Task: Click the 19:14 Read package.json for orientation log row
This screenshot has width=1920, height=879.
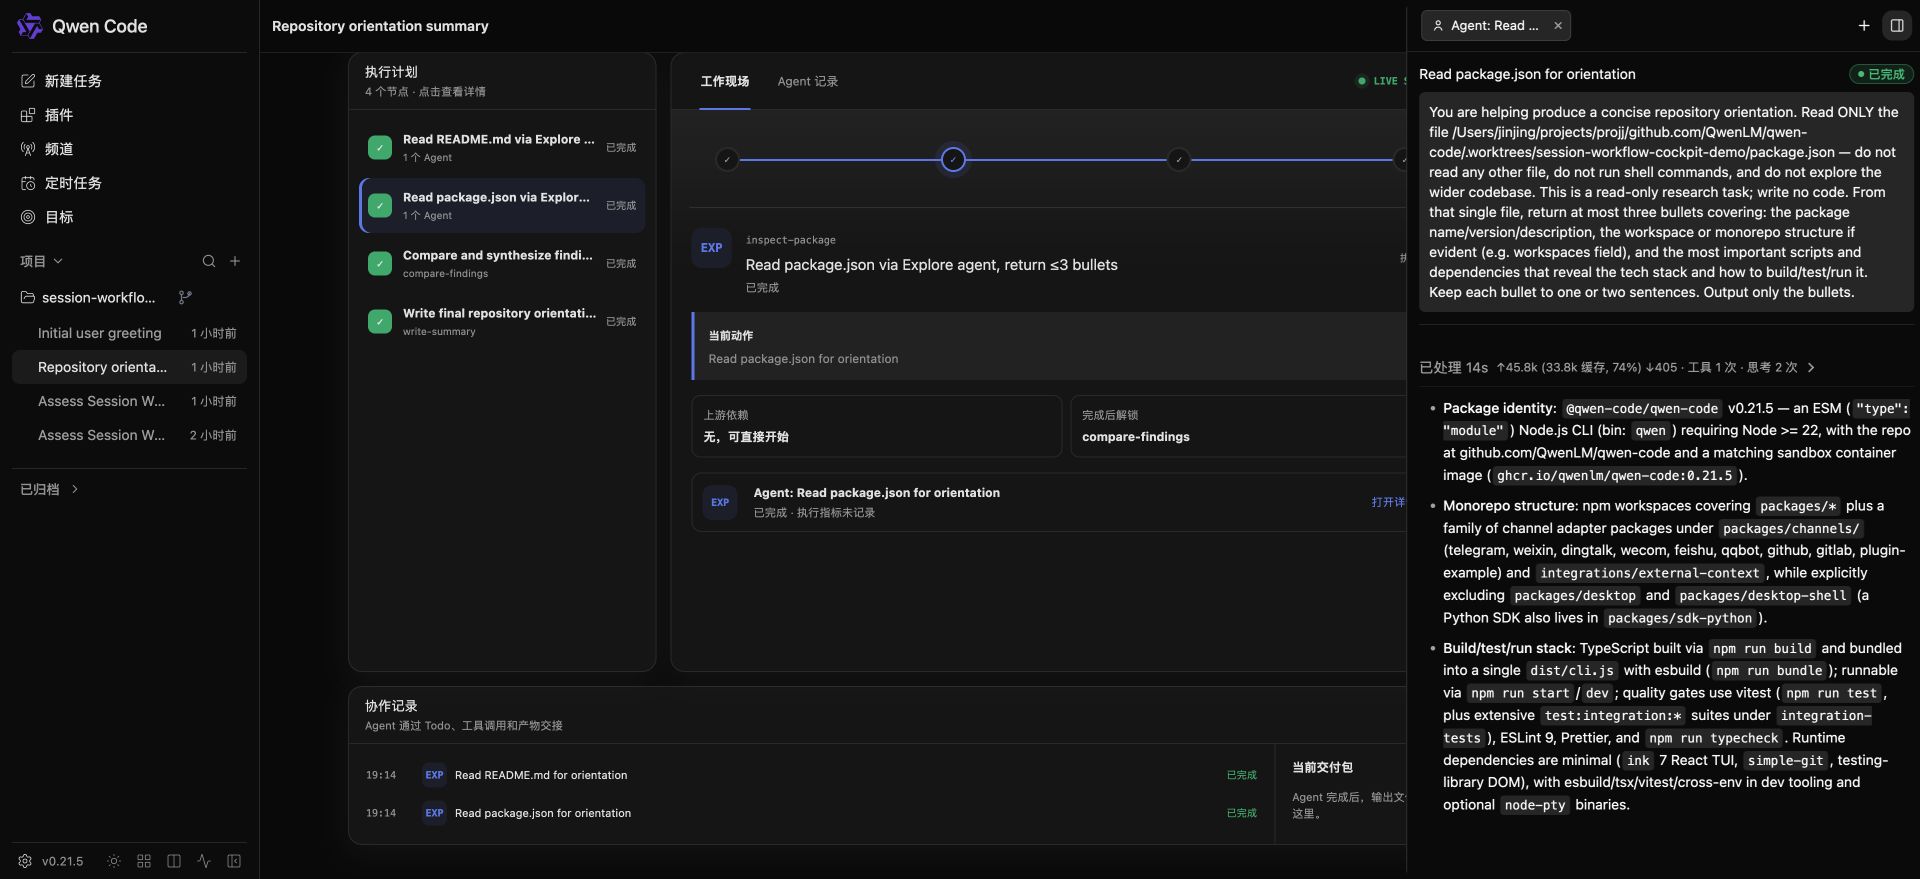Action: 811,813
